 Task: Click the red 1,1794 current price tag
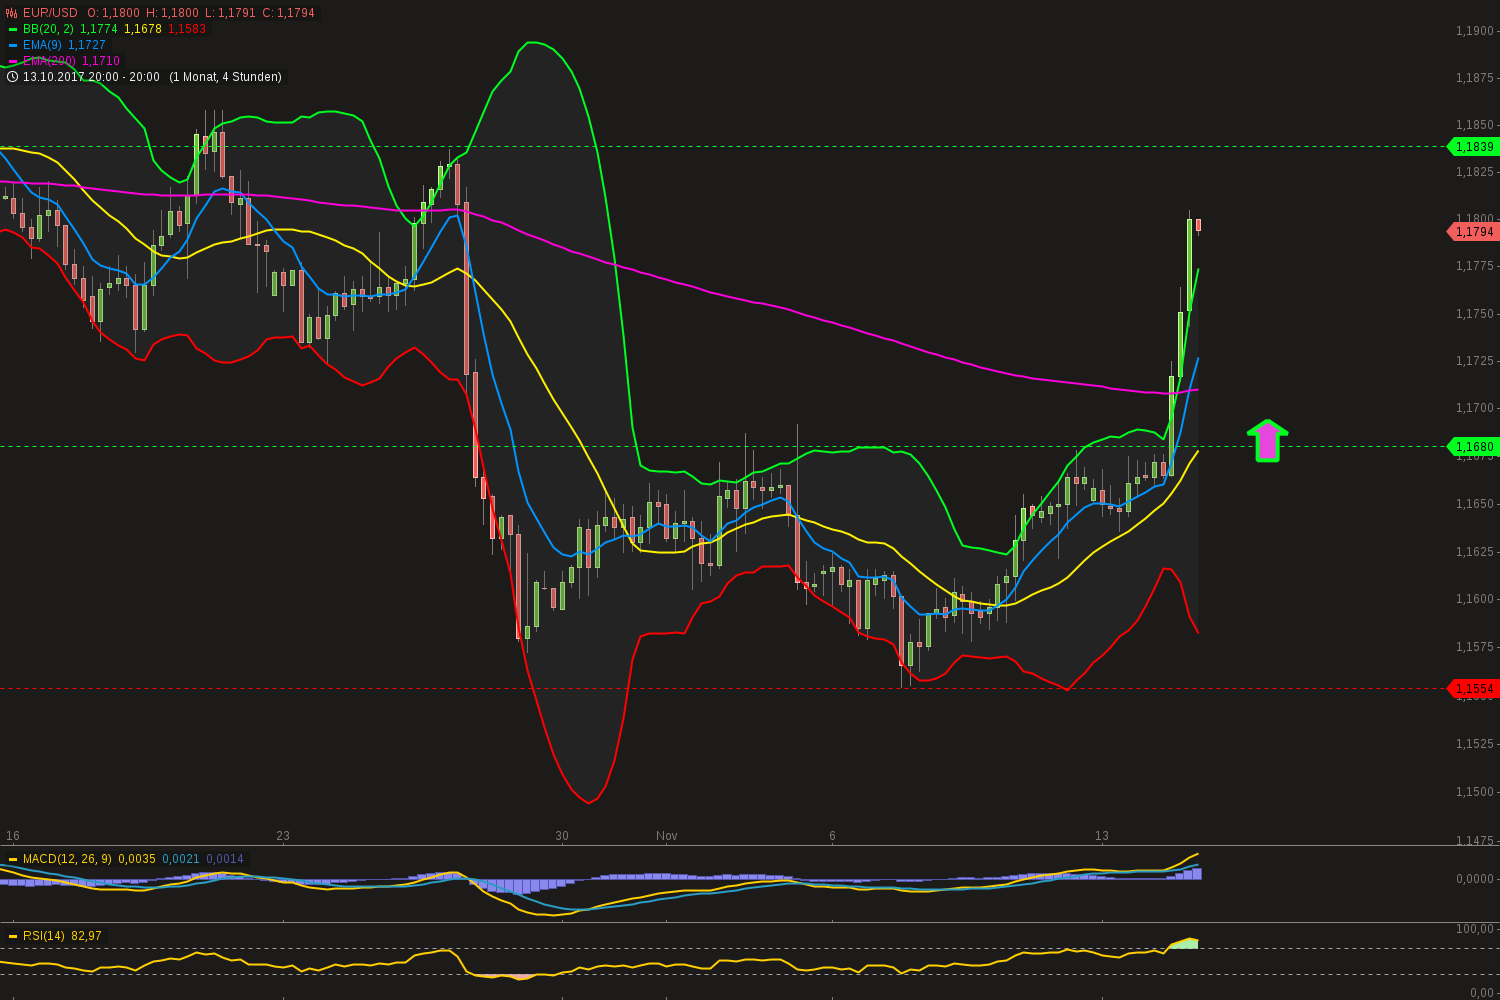(1471, 232)
